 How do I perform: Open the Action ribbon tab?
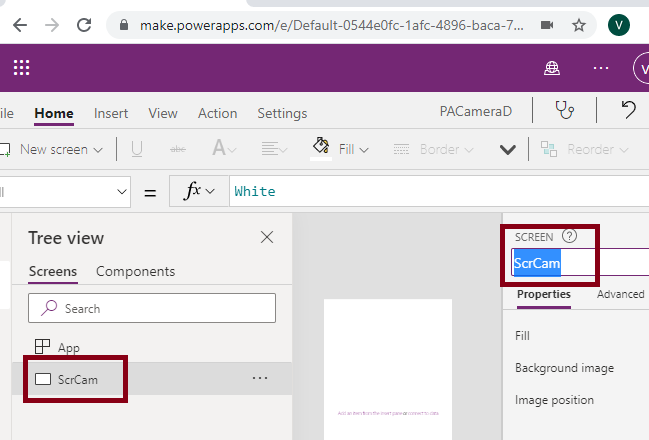pos(218,113)
